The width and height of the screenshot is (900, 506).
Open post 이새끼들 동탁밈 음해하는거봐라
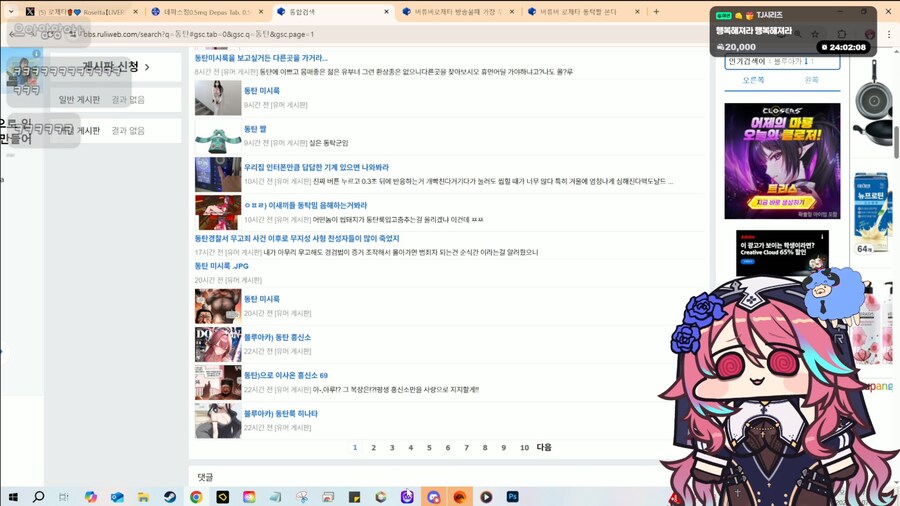tap(305, 205)
